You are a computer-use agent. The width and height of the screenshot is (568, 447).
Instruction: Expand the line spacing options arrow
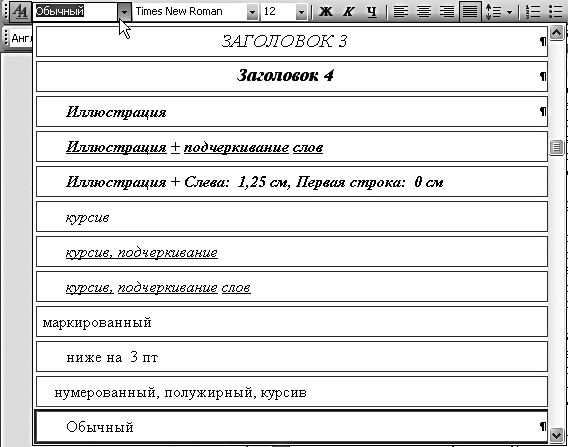click(509, 12)
